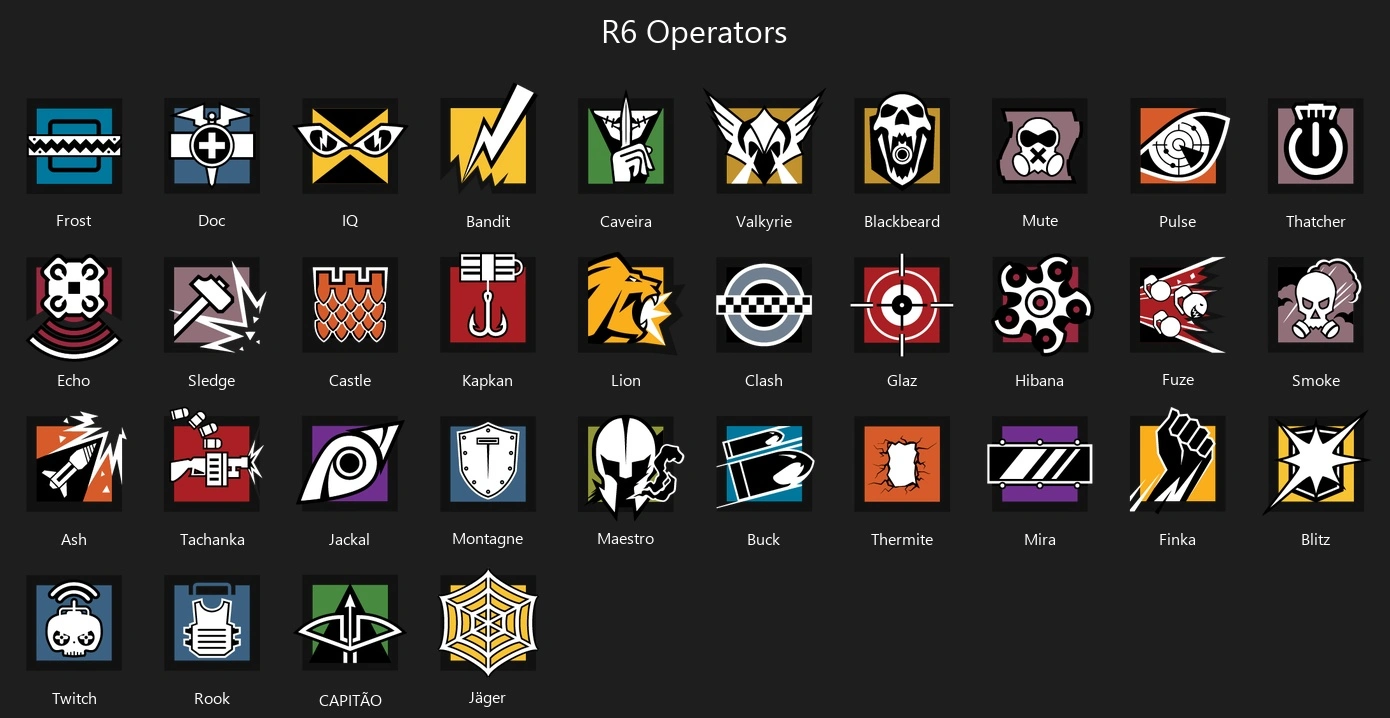Click Finka's raised fist icon
The height and width of the screenshot is (718, 1390).
[1178, 460]
